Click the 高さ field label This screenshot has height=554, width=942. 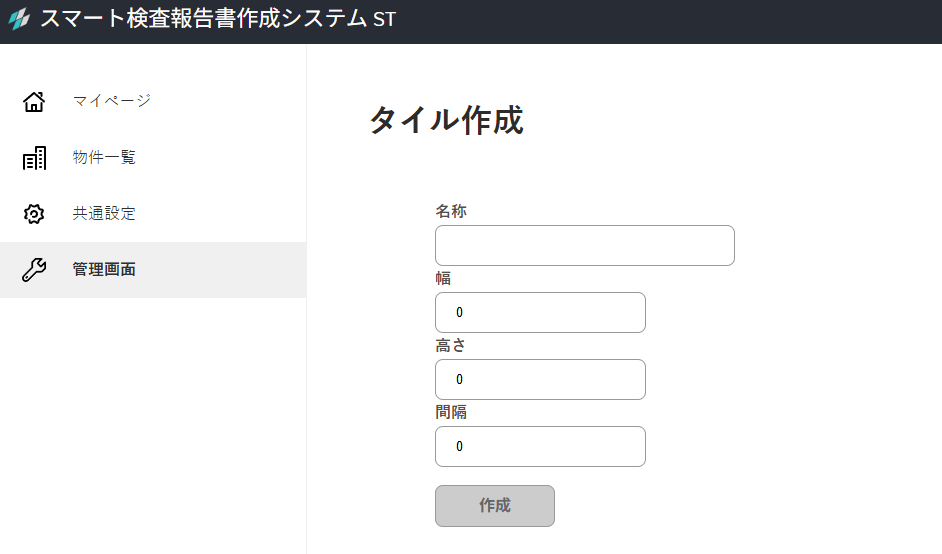pyautogui.click(x=451, y=345)
